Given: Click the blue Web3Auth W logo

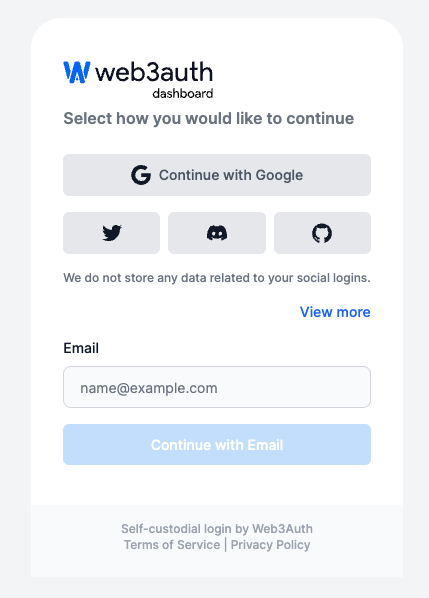Looking at the screenshot, I should click(77, 72).
